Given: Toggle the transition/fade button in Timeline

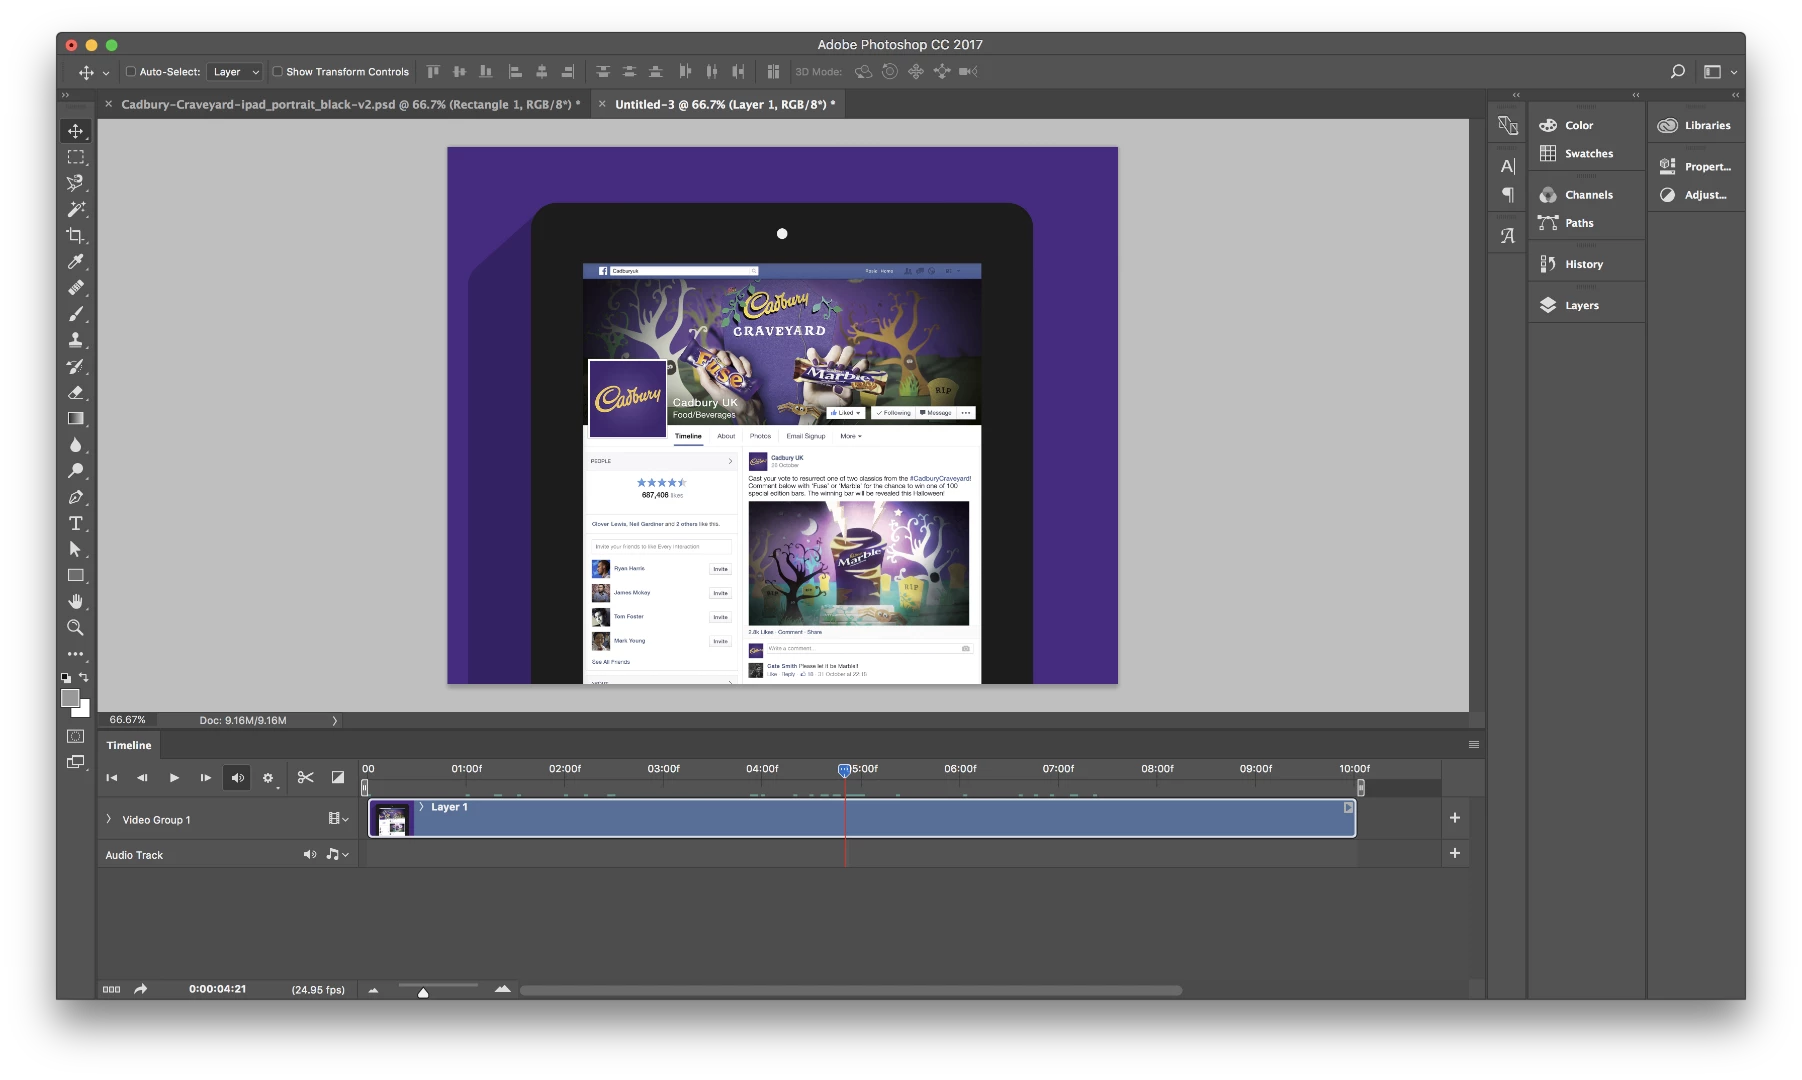Looking at the screenshot, I should click(338, 777).
